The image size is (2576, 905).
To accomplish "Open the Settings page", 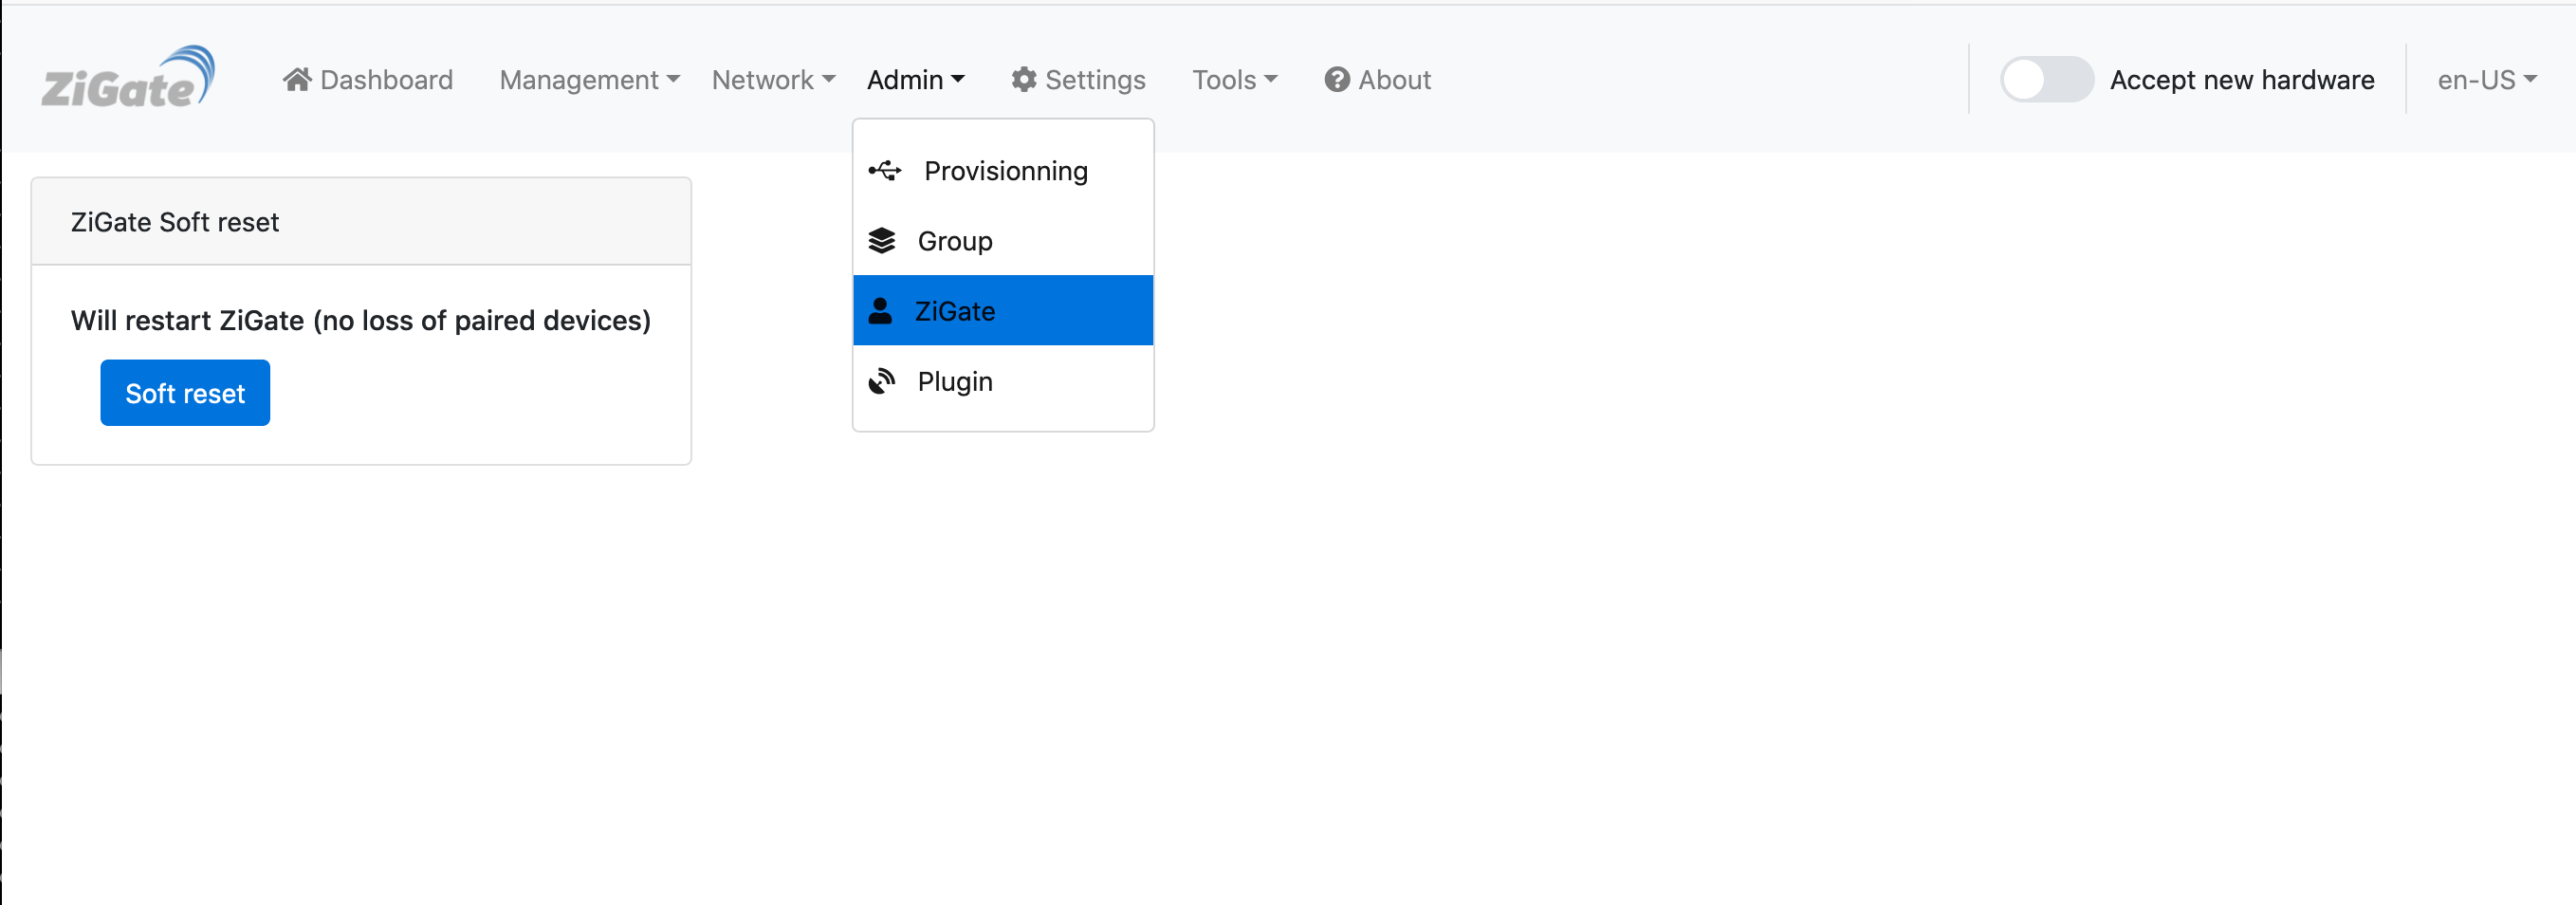I will pos(1078,79).
